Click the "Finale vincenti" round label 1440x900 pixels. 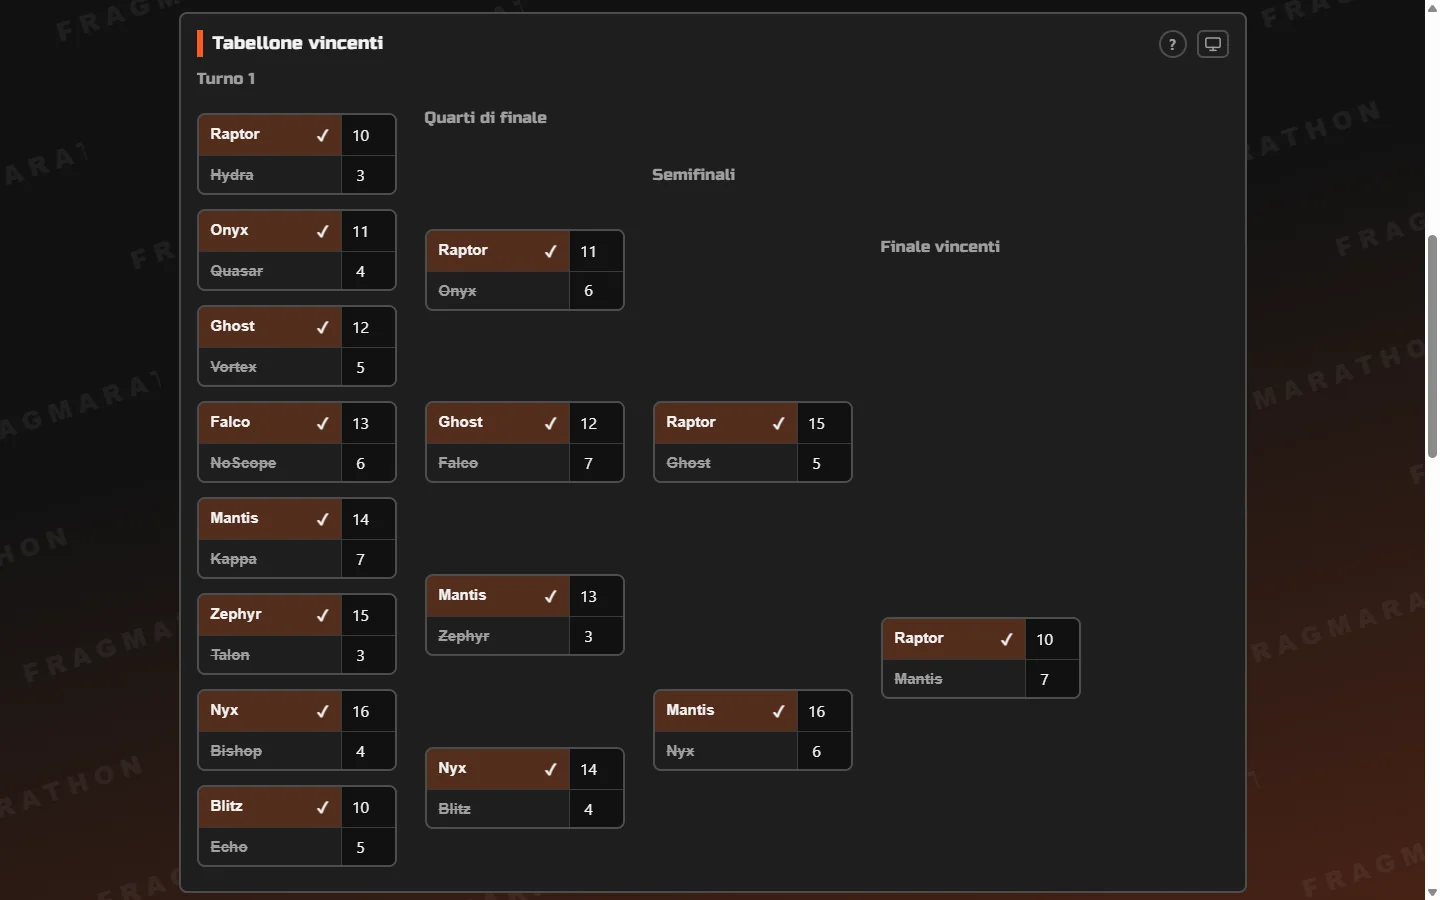(x=940, y=246)
